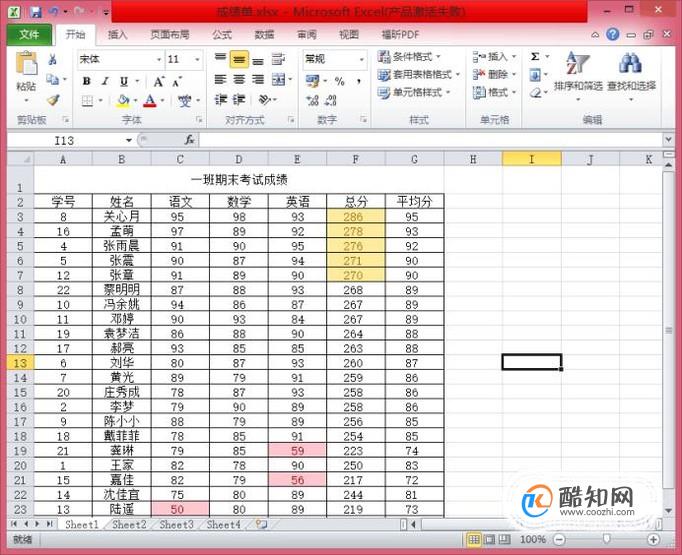Toggle wrap text icon
The image size is (682, 555).
(278, 59)
